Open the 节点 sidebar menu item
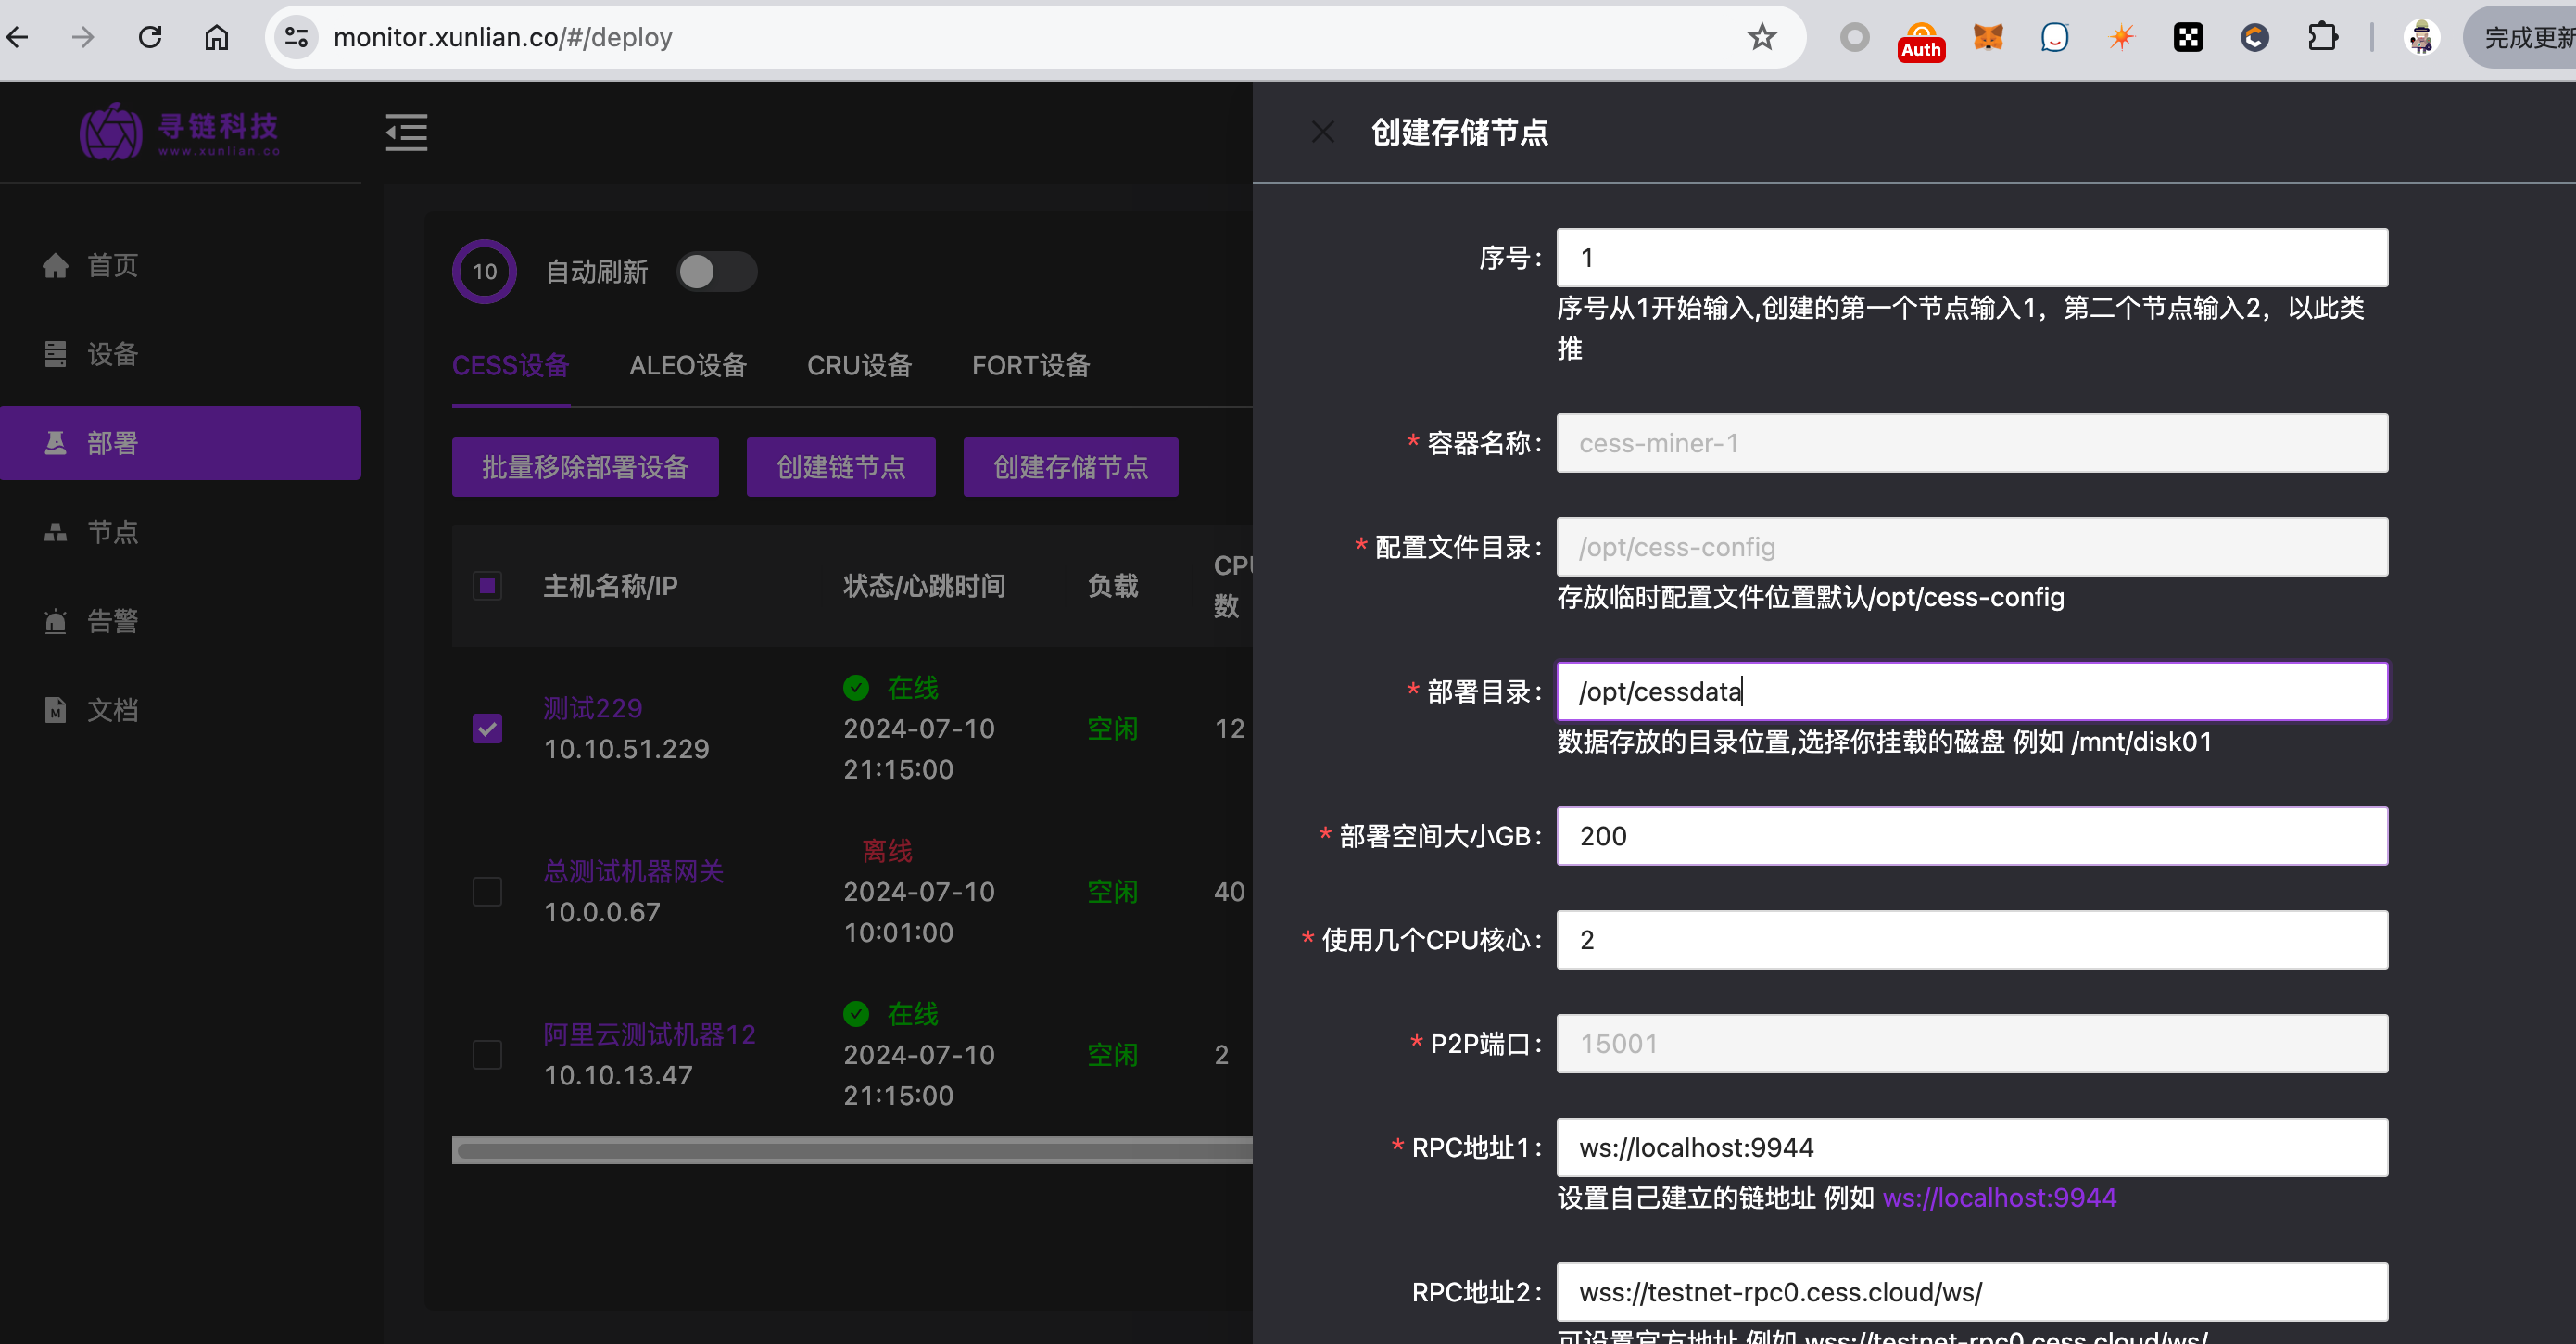 112,531
